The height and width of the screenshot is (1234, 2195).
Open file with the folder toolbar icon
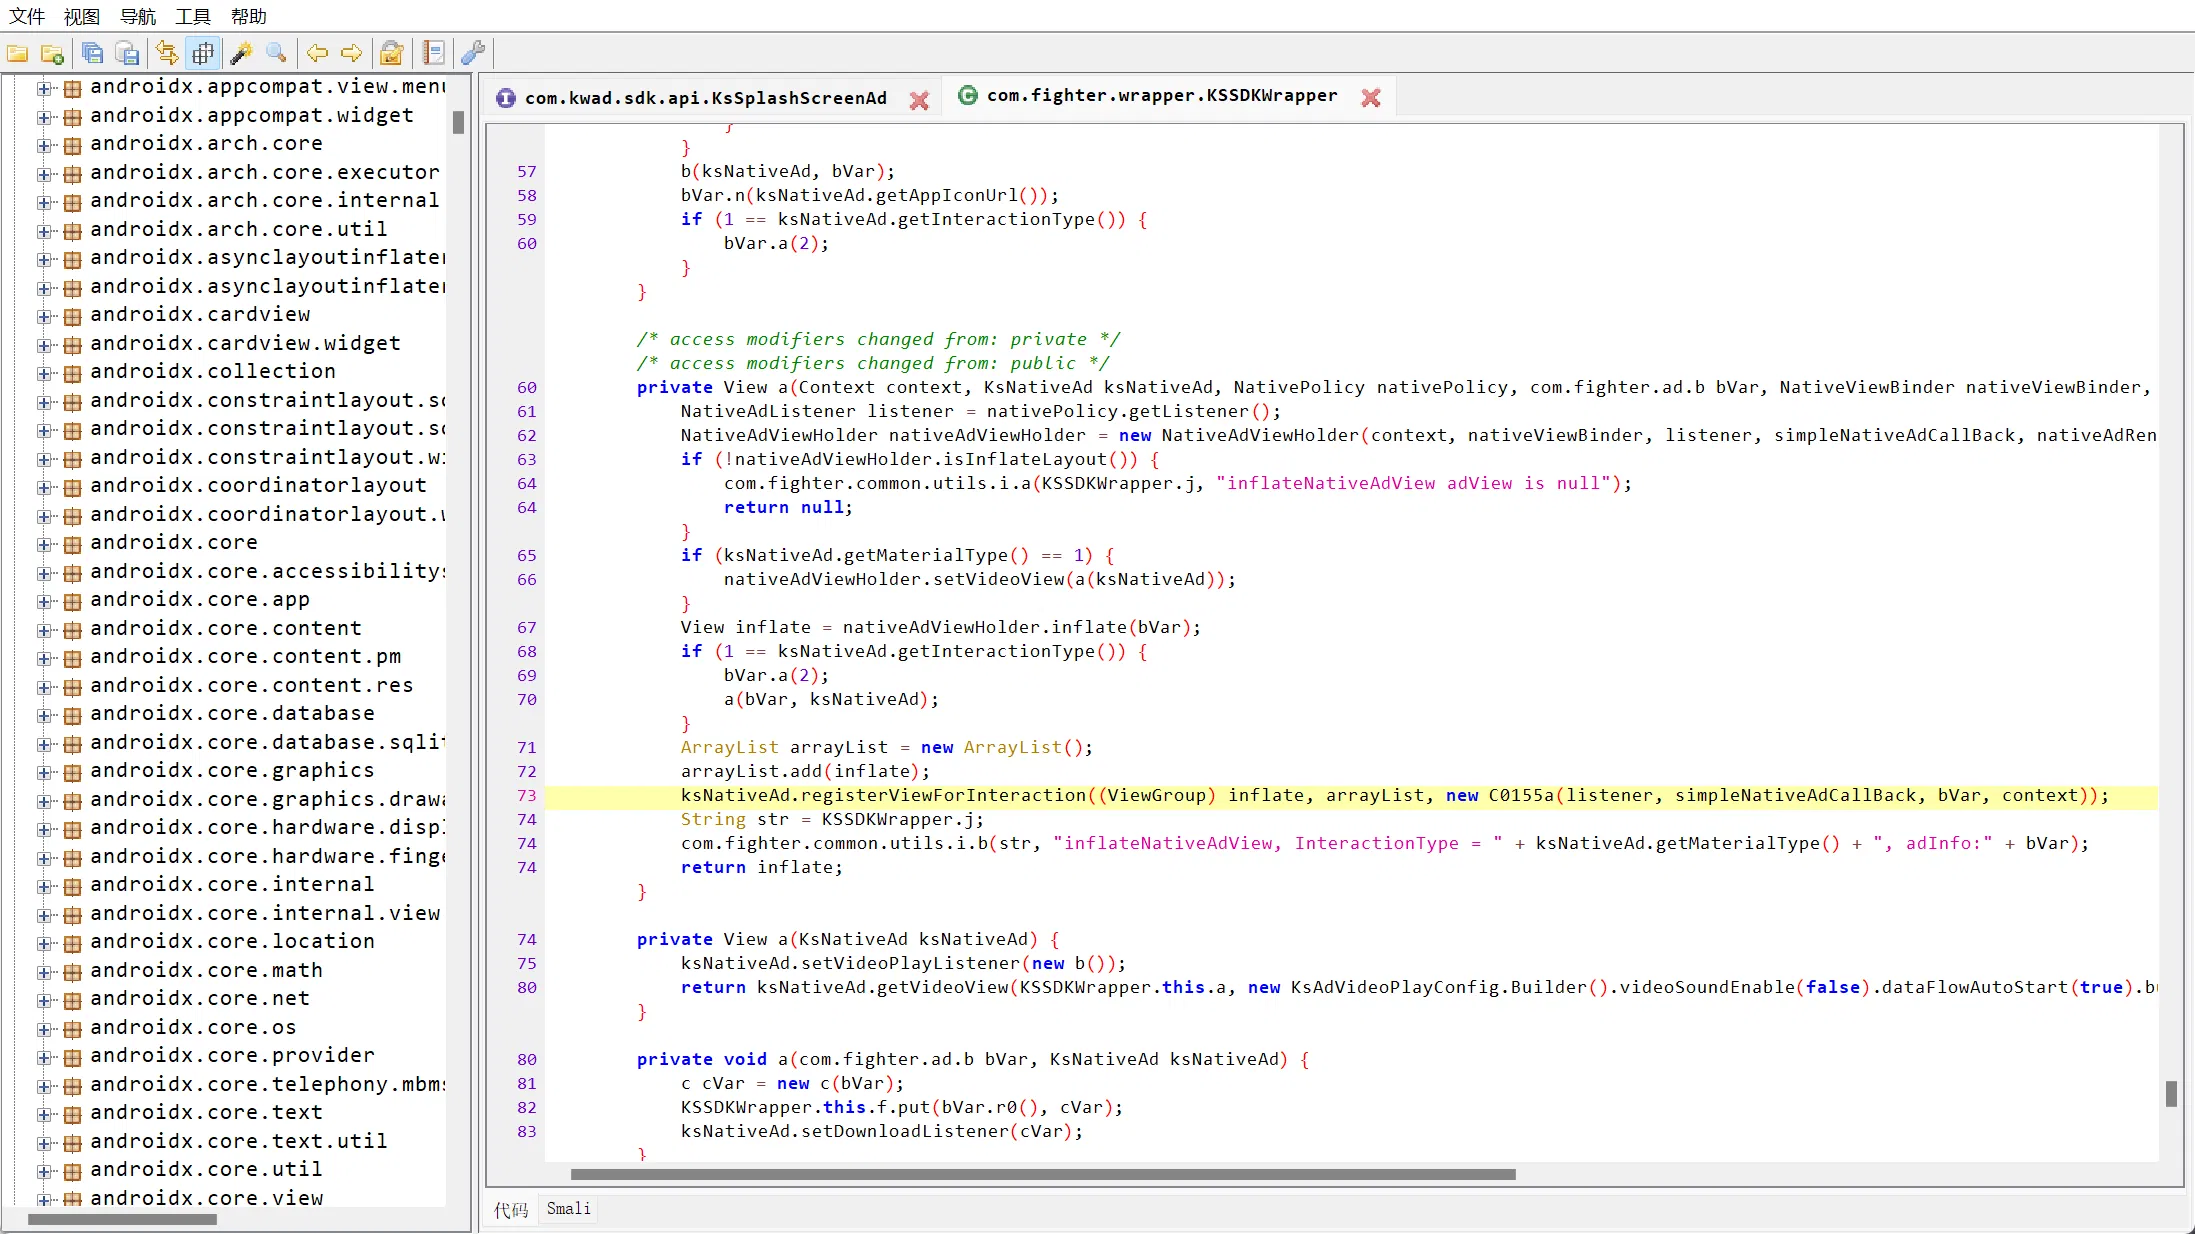click(x=18, y=54)
